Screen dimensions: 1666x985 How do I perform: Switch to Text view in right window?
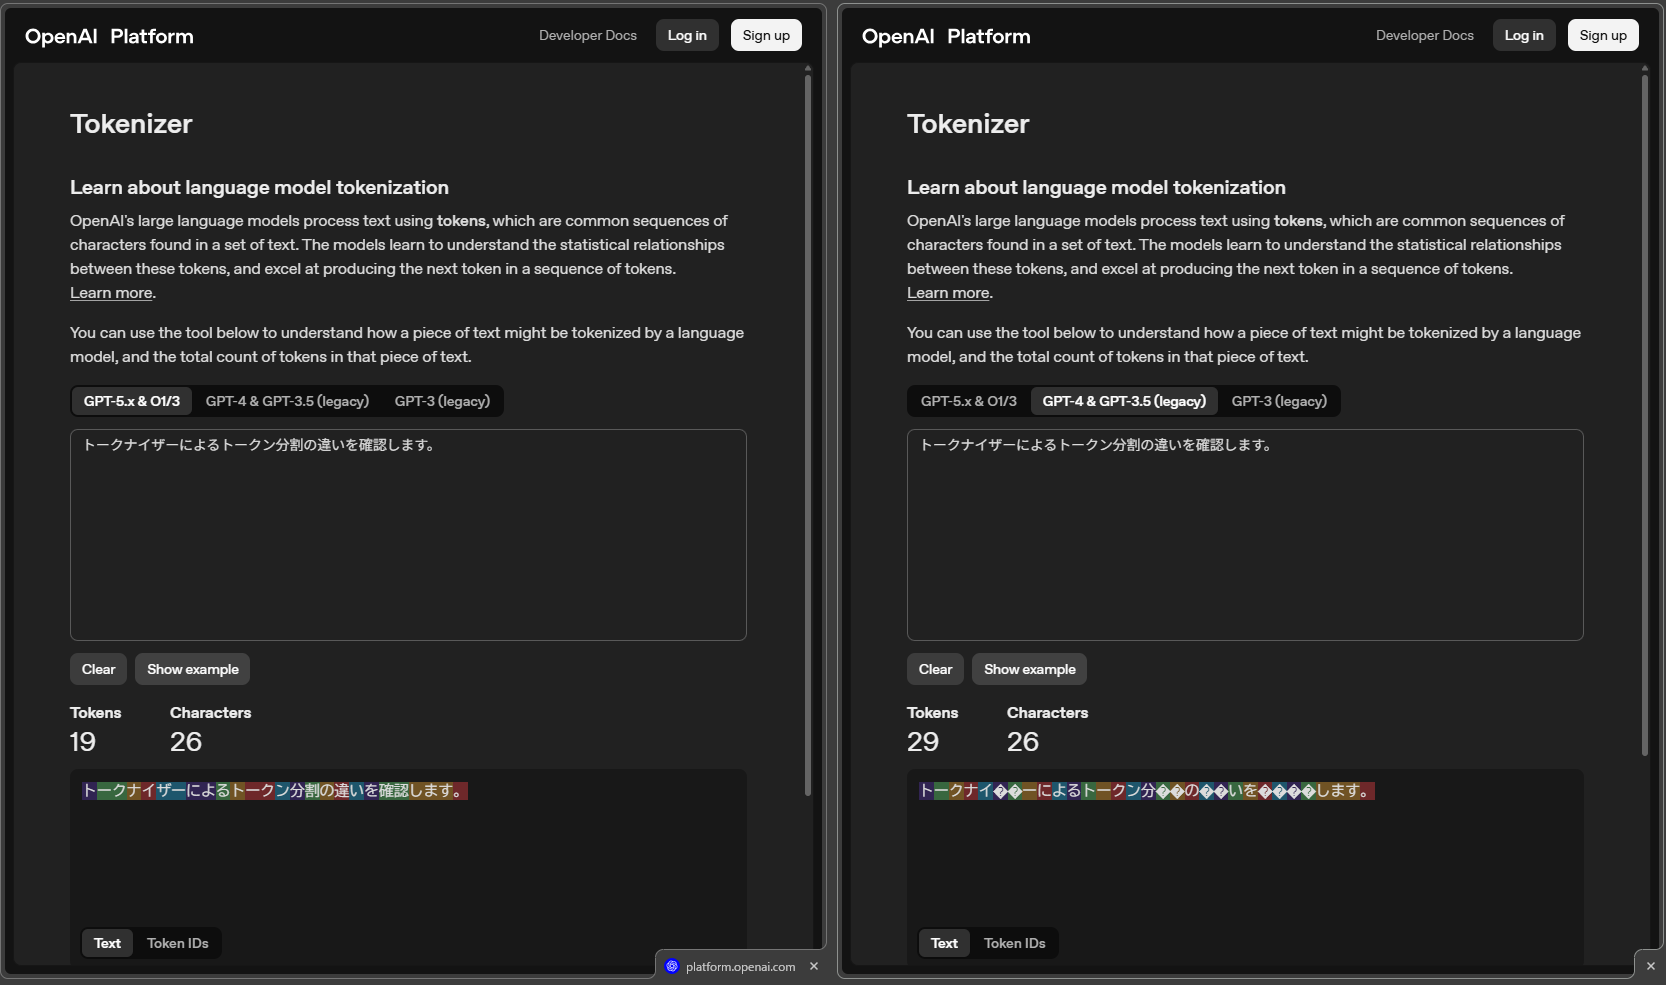[x=944, y=943]
